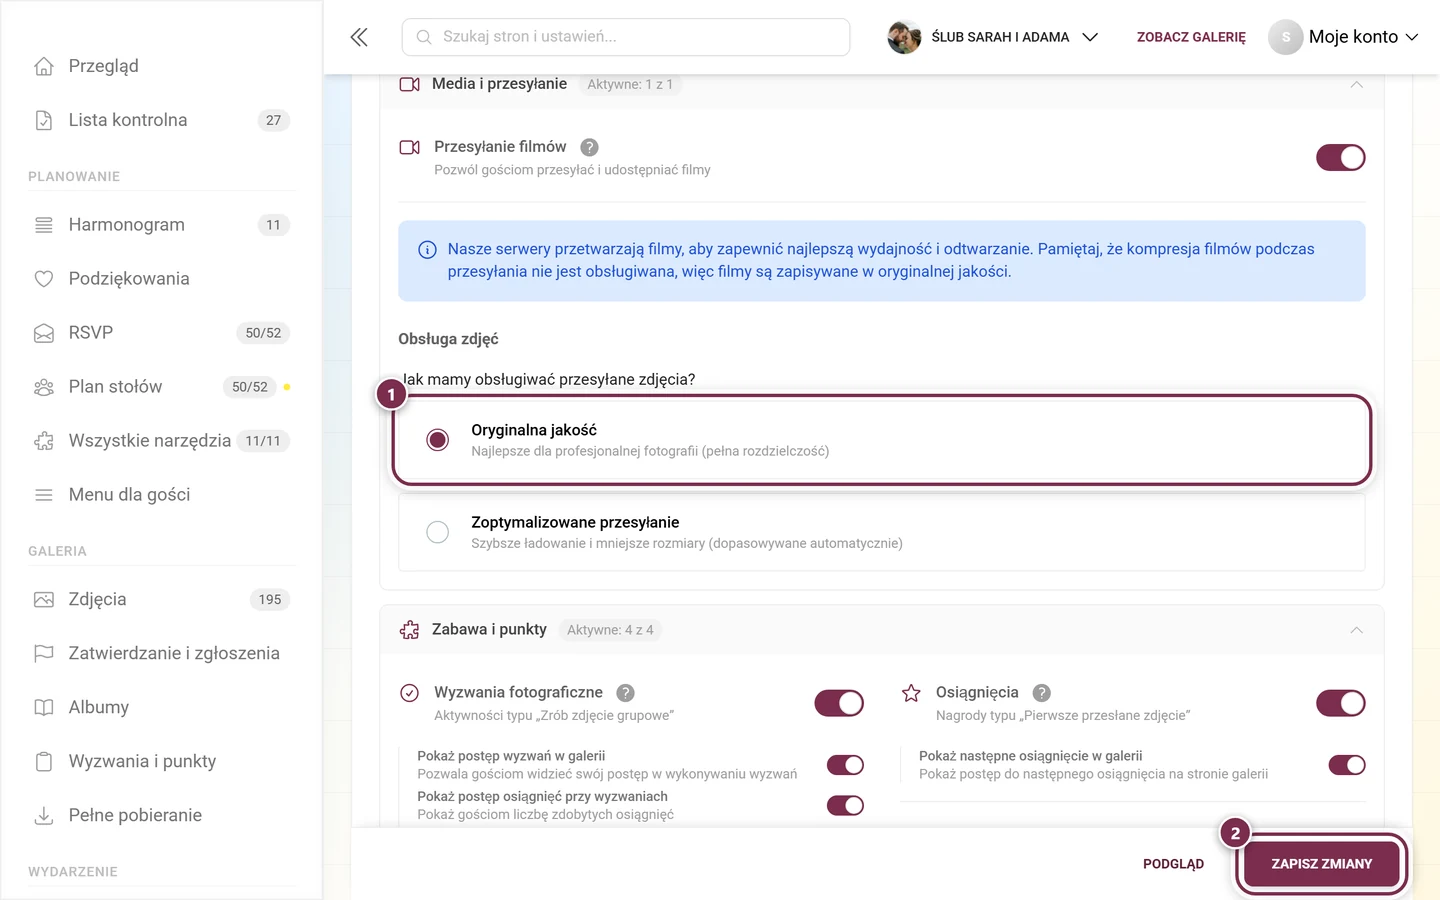
Task: Click the Plan stołów people icon
Action: (x=44, y=387)
